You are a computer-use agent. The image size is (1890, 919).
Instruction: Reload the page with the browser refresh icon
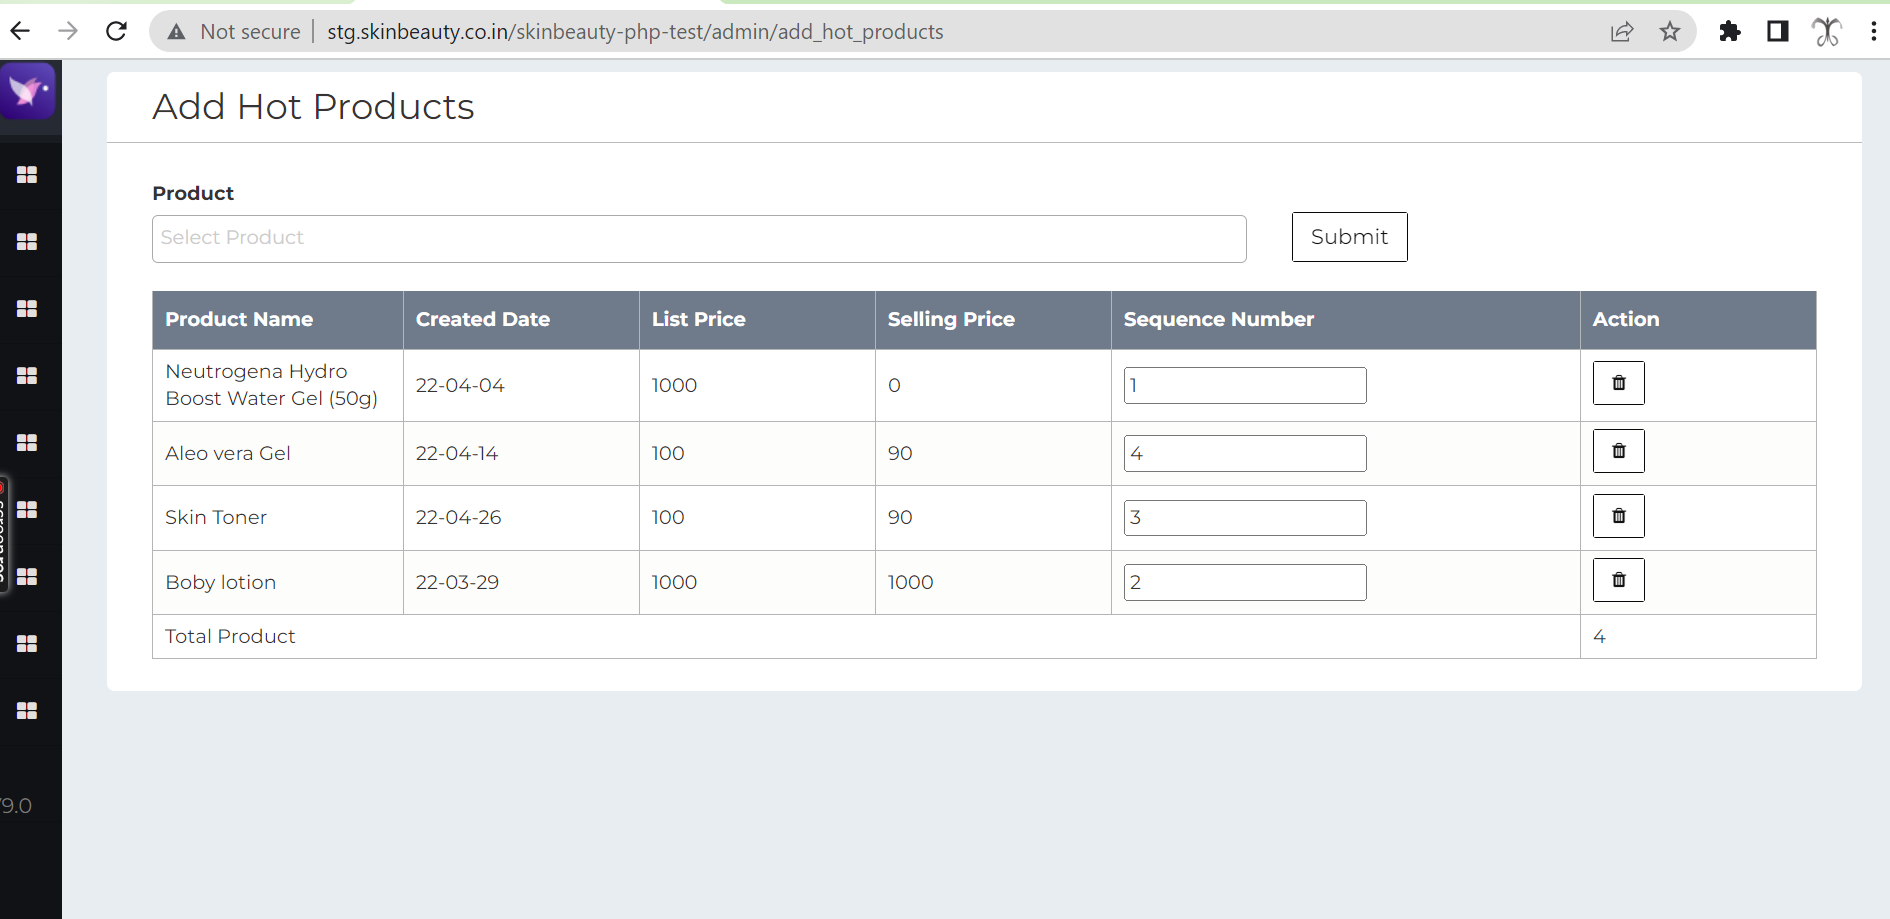coord(117,31)
